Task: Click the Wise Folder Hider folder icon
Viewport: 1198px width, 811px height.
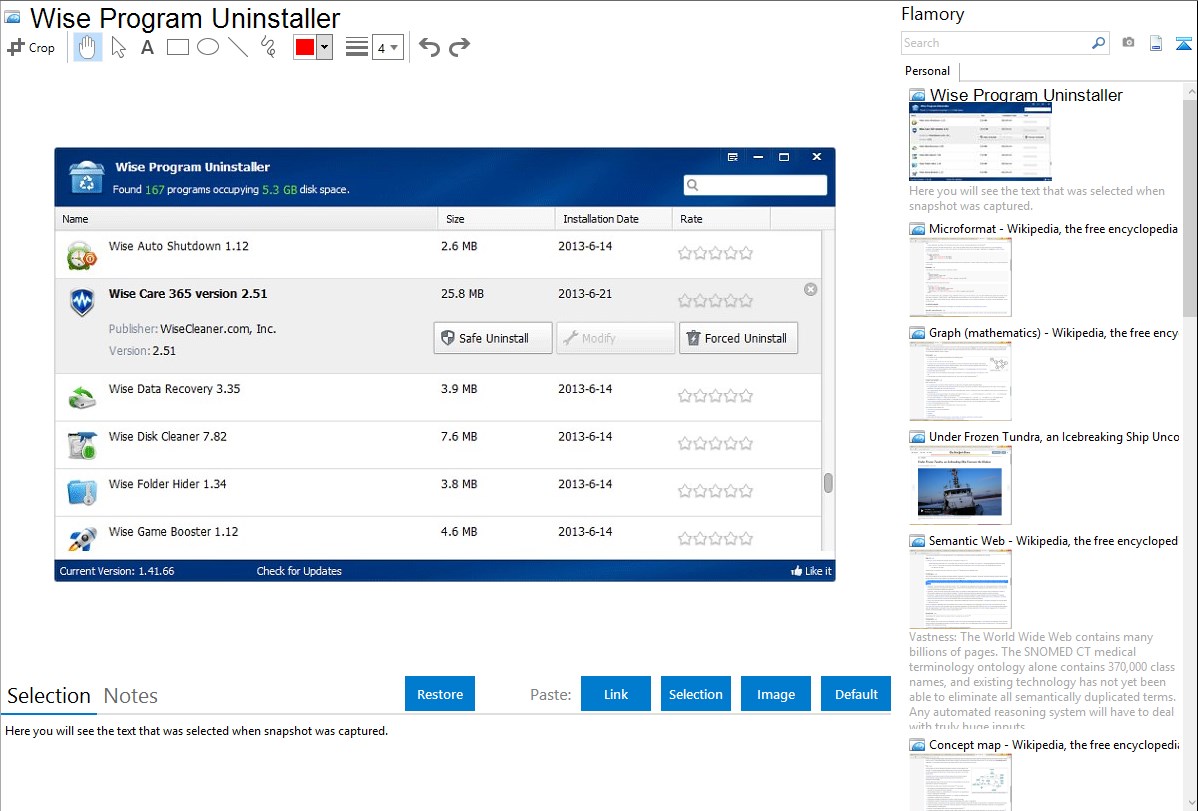Action: (82, 492)
